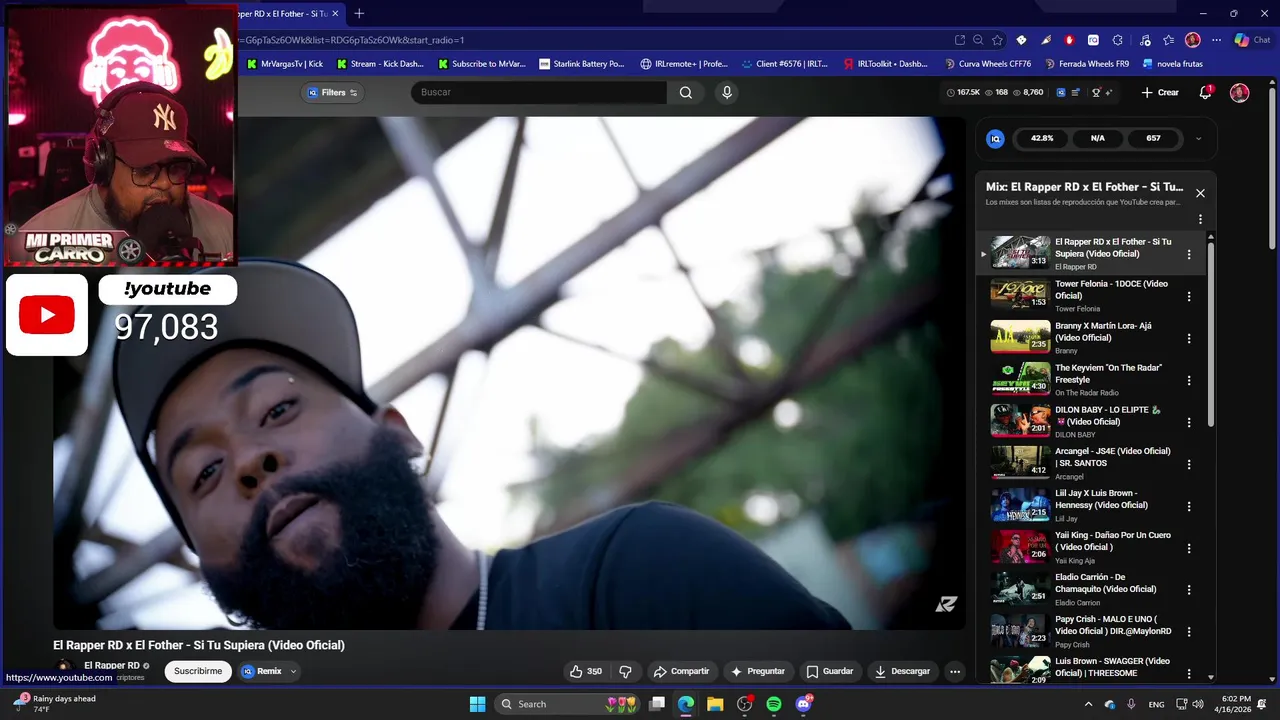Click the YouTube Buscar search field
Screen dimensions: 1280x720
pos(538,92)
